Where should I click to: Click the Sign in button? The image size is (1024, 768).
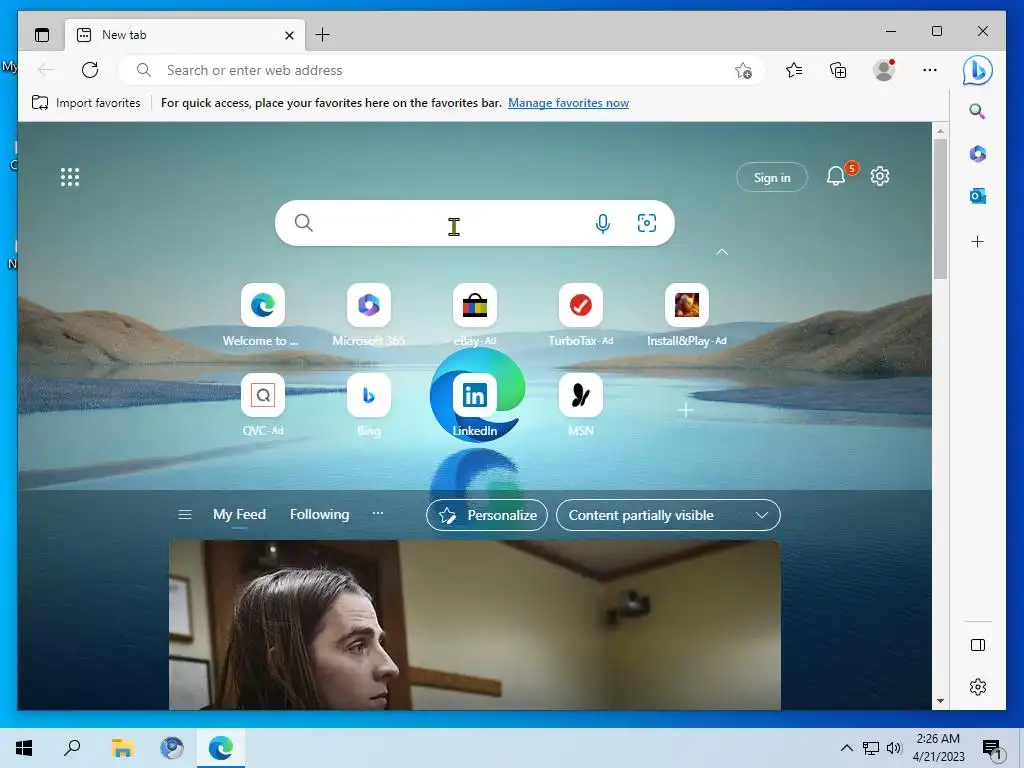[772, 177]
